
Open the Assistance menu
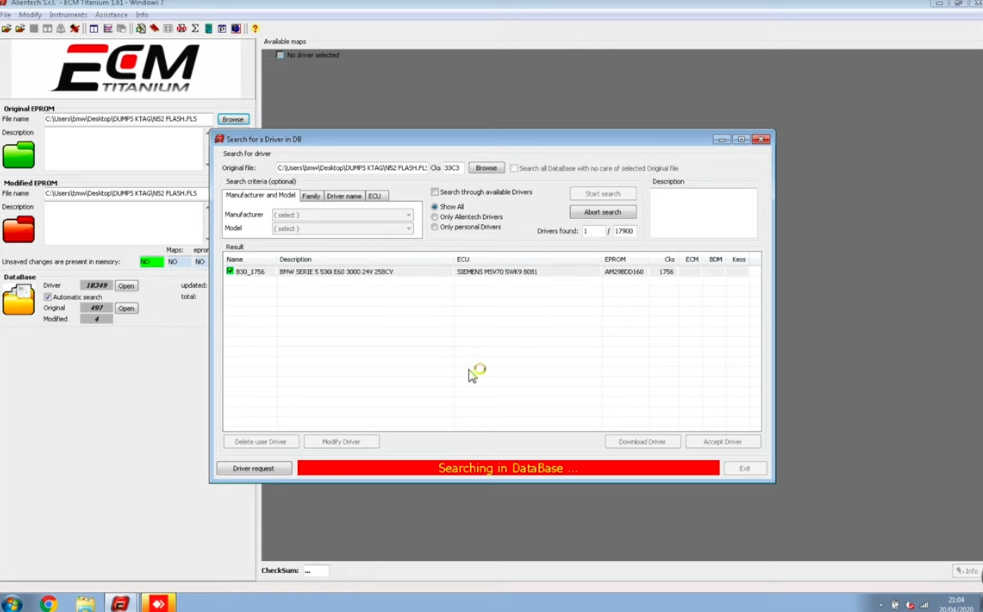coord(111,14)
